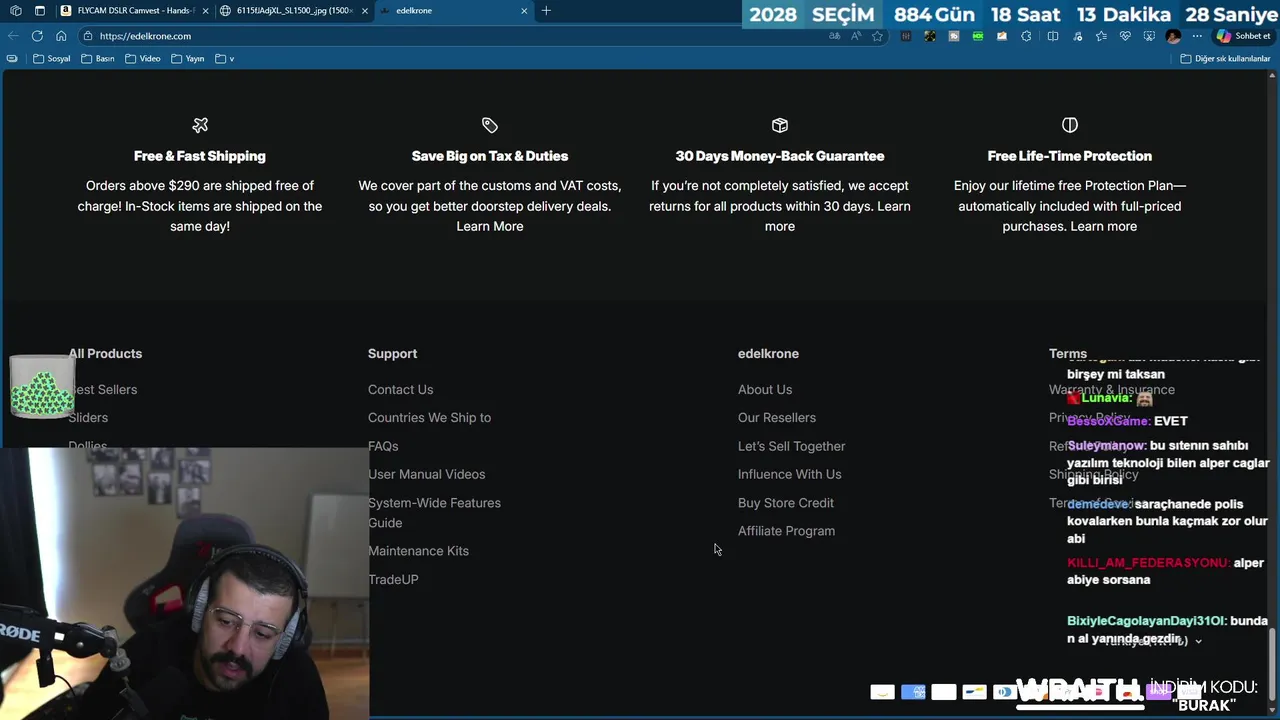Open the workspaces icon in the tab bar
The height and width of the screenshot is (720, 1280).
(15, 11)
